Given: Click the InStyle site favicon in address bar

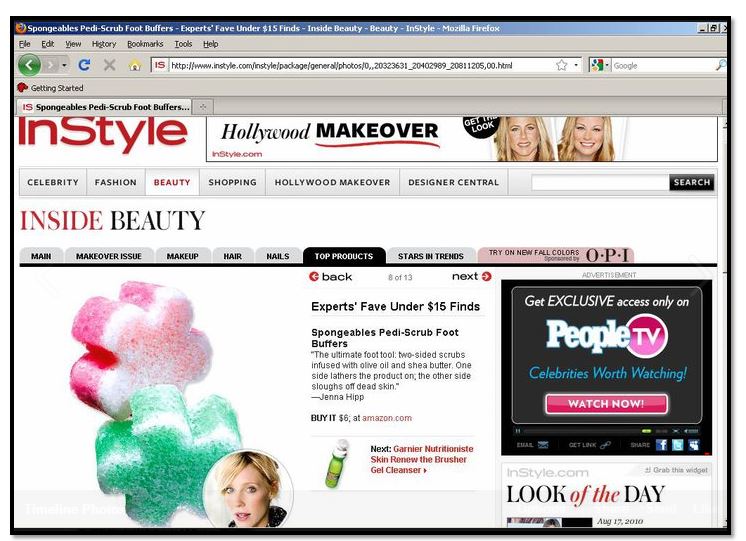Looking at the screenshot, I should (x=160, y=65).
